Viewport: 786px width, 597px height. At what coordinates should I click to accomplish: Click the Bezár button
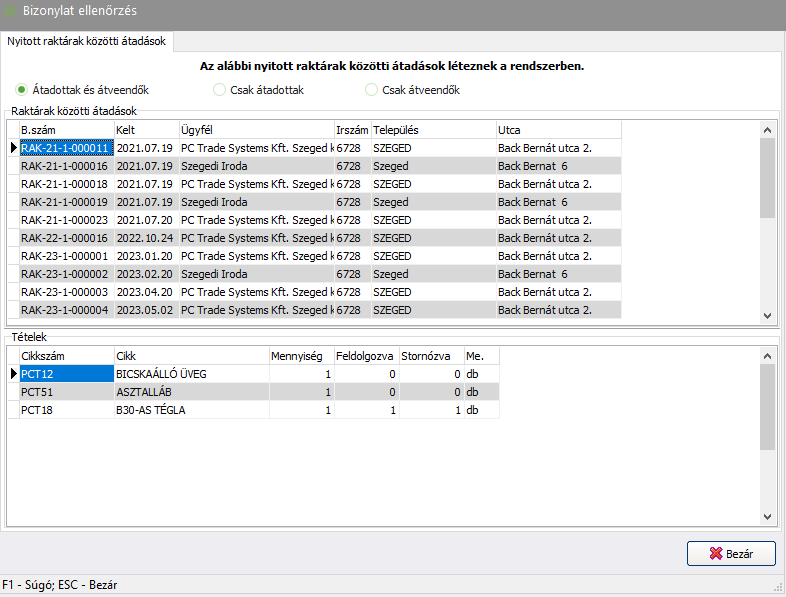pyautogui.click(x=731, y=553)
